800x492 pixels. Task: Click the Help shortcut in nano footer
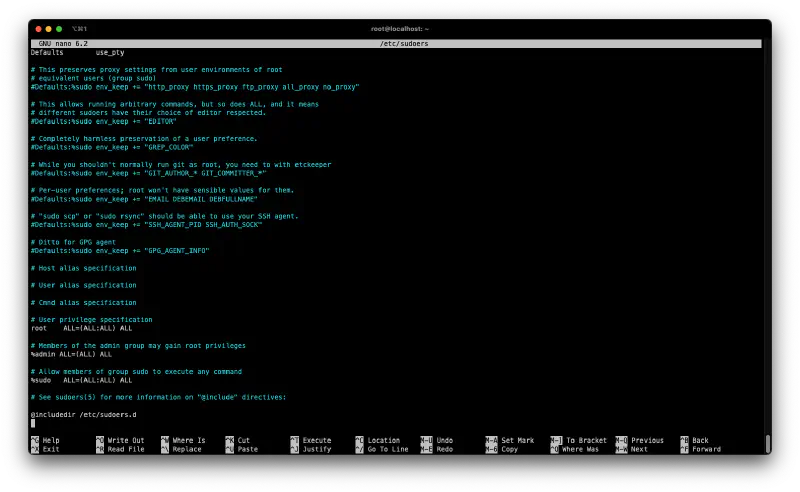click(45, 440)
